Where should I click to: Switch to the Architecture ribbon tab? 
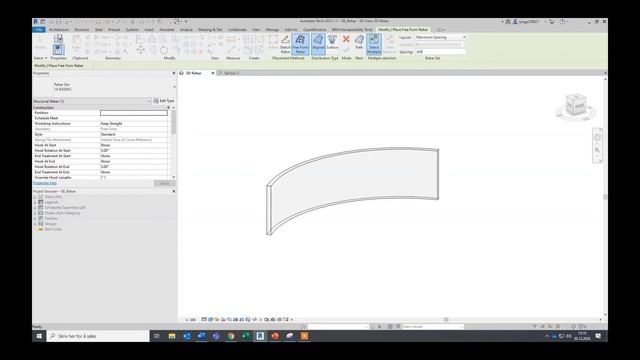point(59,30)
